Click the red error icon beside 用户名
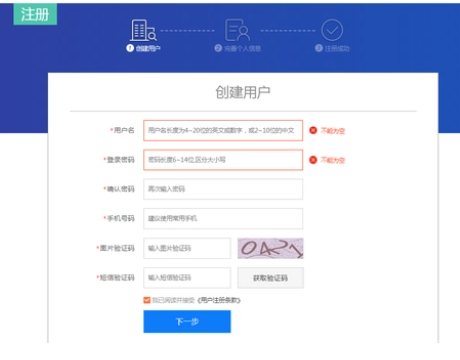 313,130
